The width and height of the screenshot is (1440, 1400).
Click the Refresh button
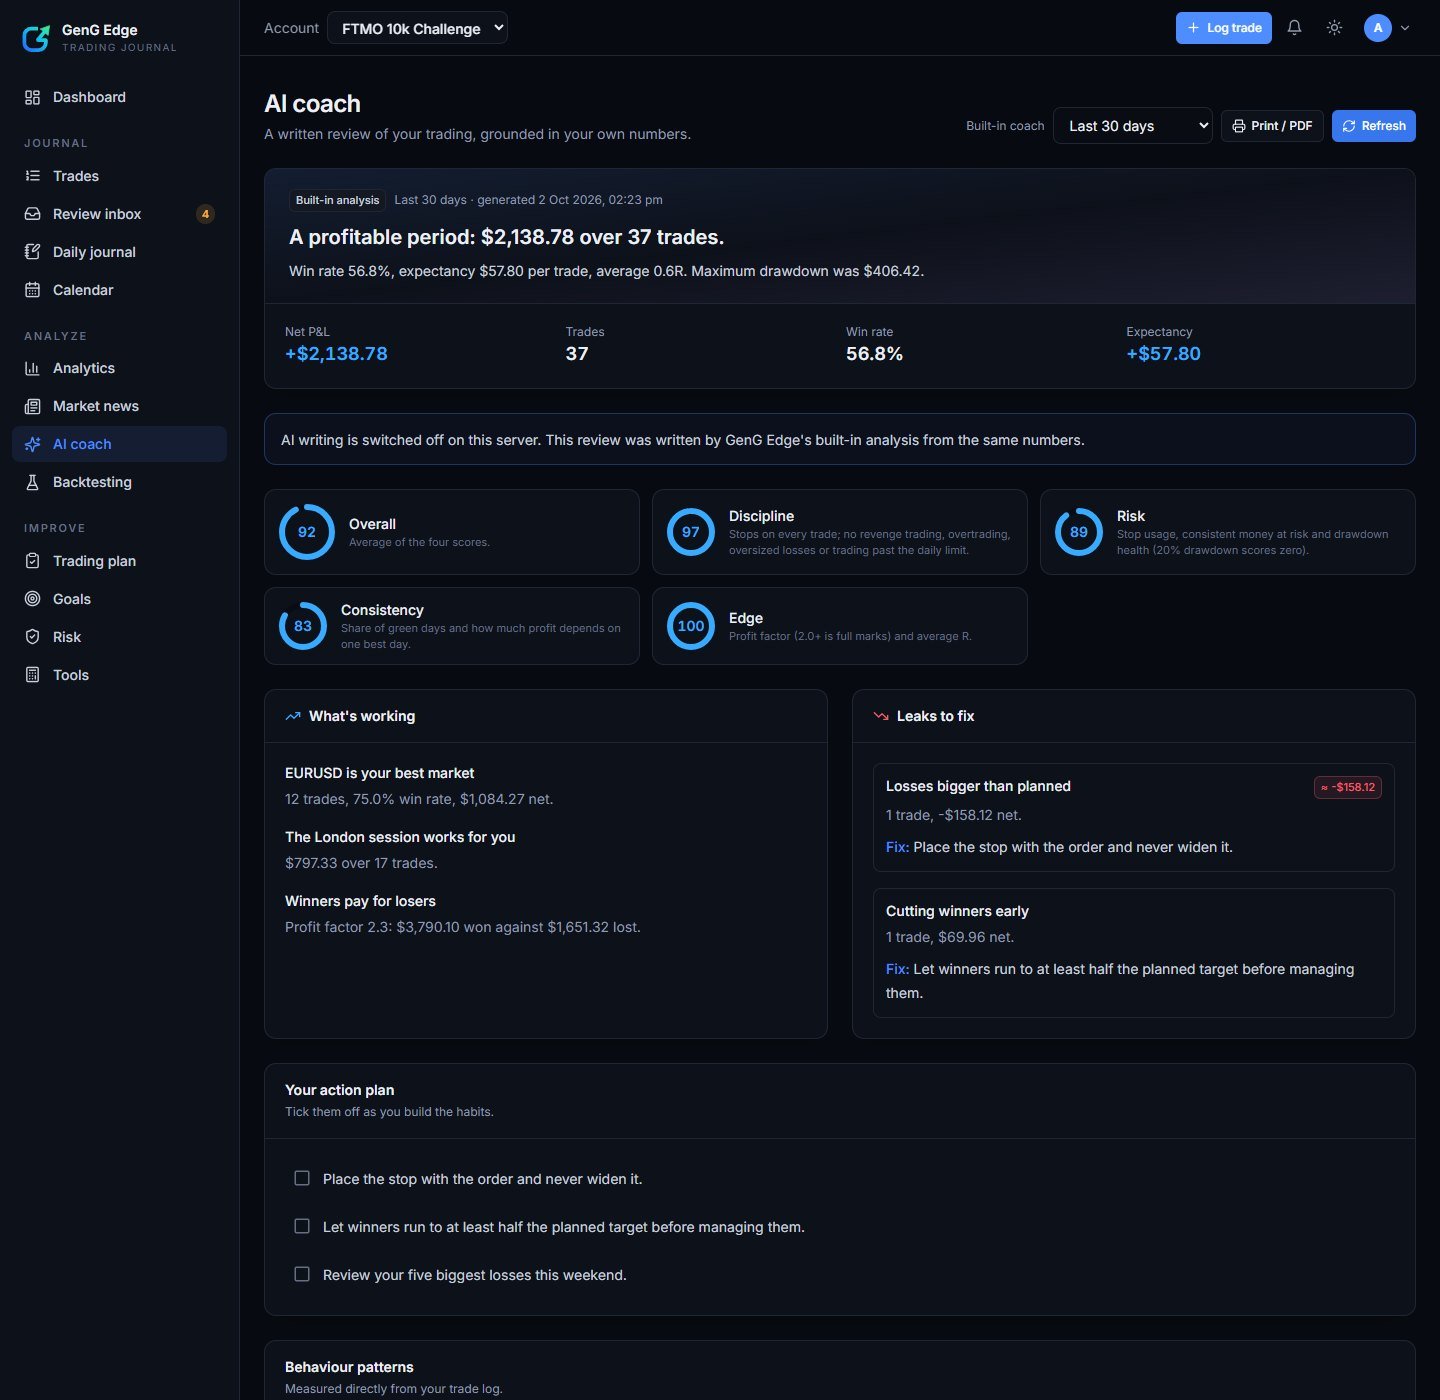click(1373, 126)
